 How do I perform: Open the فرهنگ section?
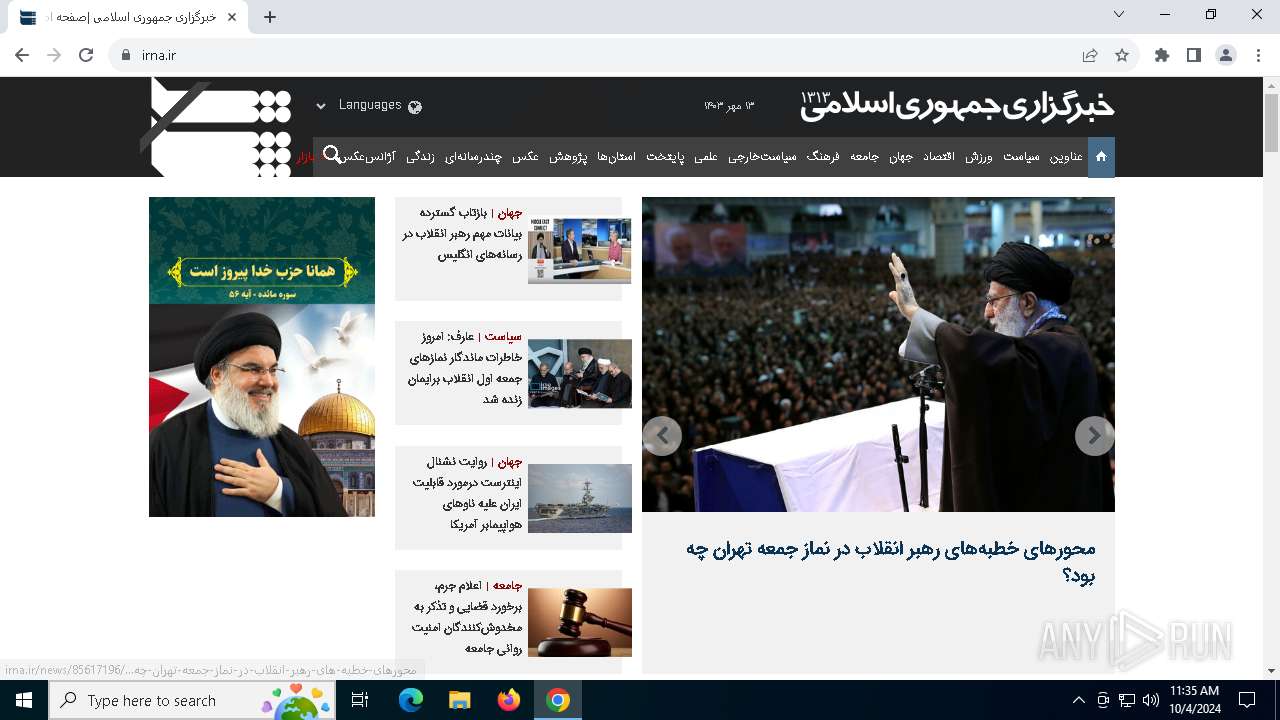point(823,157)
